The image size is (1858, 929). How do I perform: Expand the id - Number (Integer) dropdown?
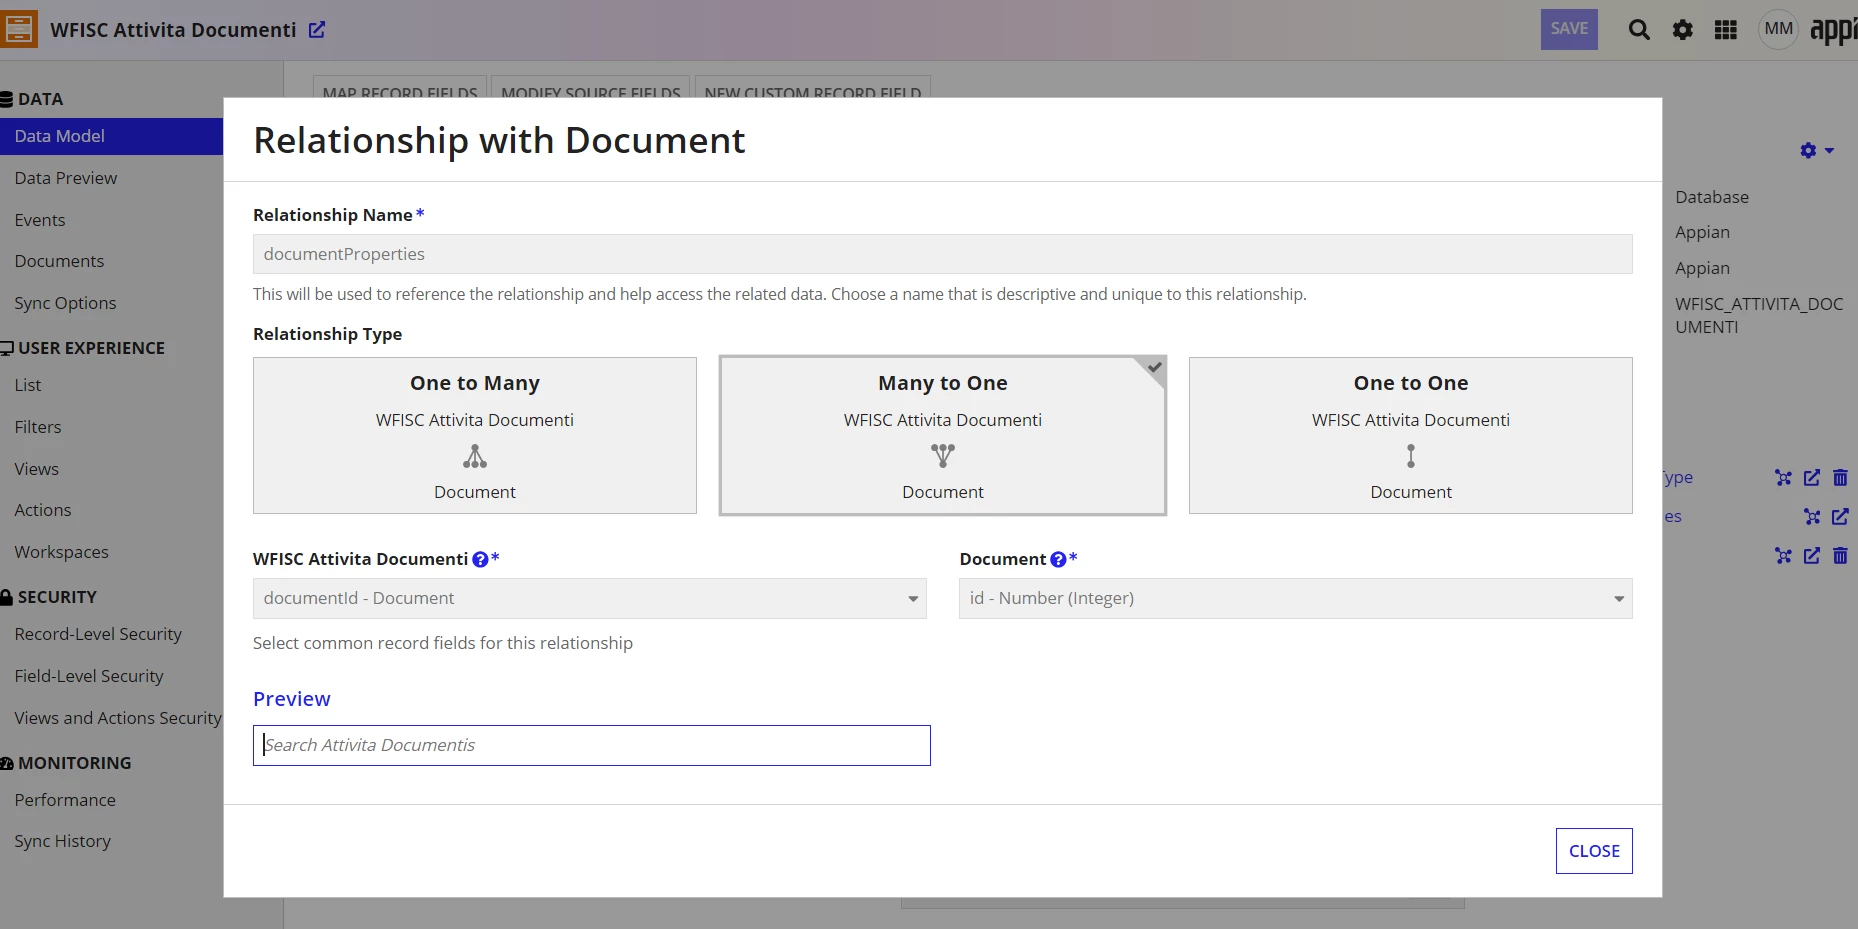(x=1296, y=598)
